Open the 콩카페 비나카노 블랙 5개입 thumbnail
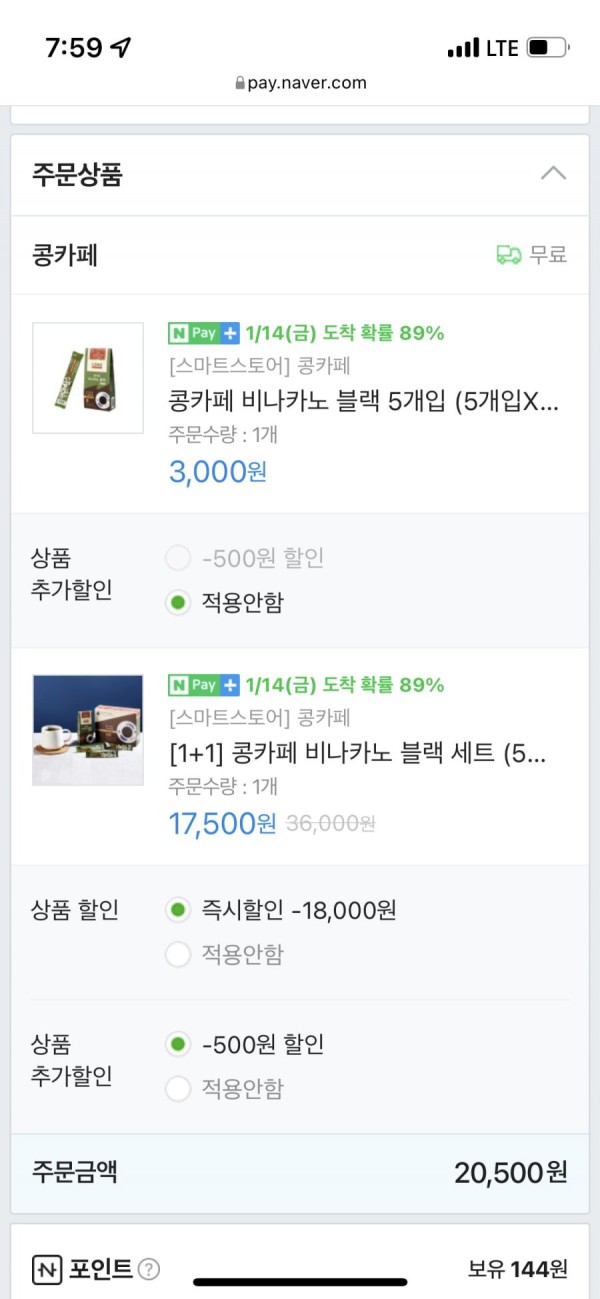Screen dimensions: 600x1299 pyautogui.click(x=88, y=378)
